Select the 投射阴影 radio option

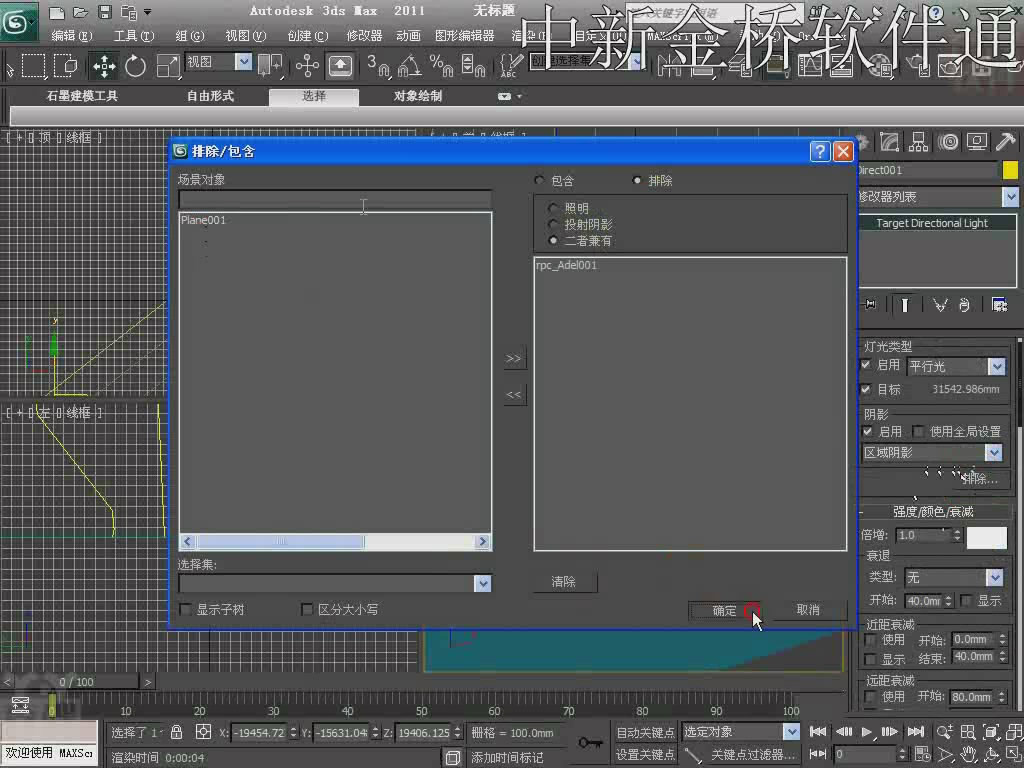554,225
